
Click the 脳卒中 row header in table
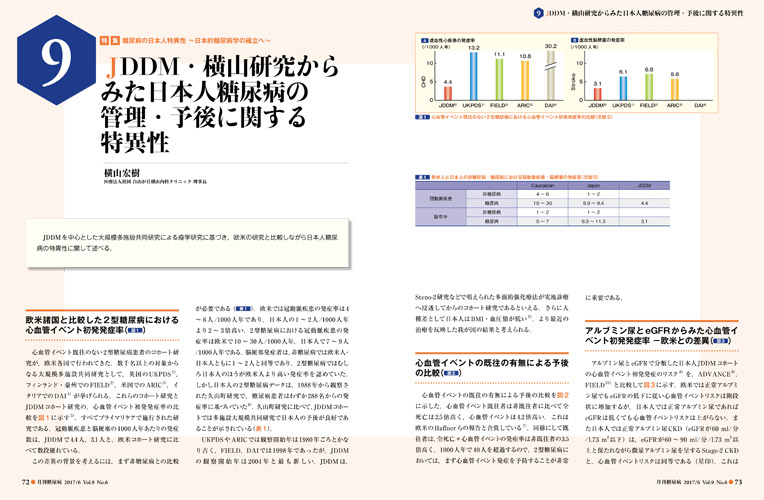[440, 217]
